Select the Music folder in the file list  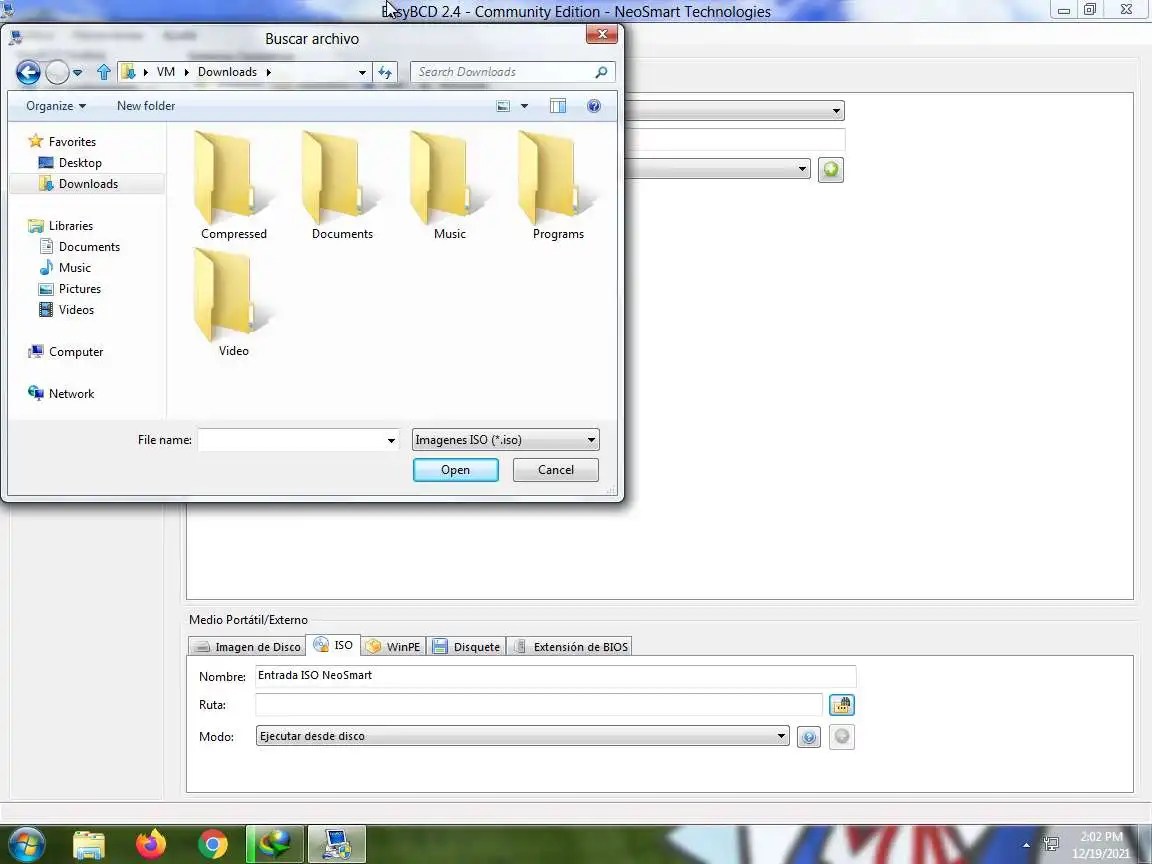(x=450, y=185)
